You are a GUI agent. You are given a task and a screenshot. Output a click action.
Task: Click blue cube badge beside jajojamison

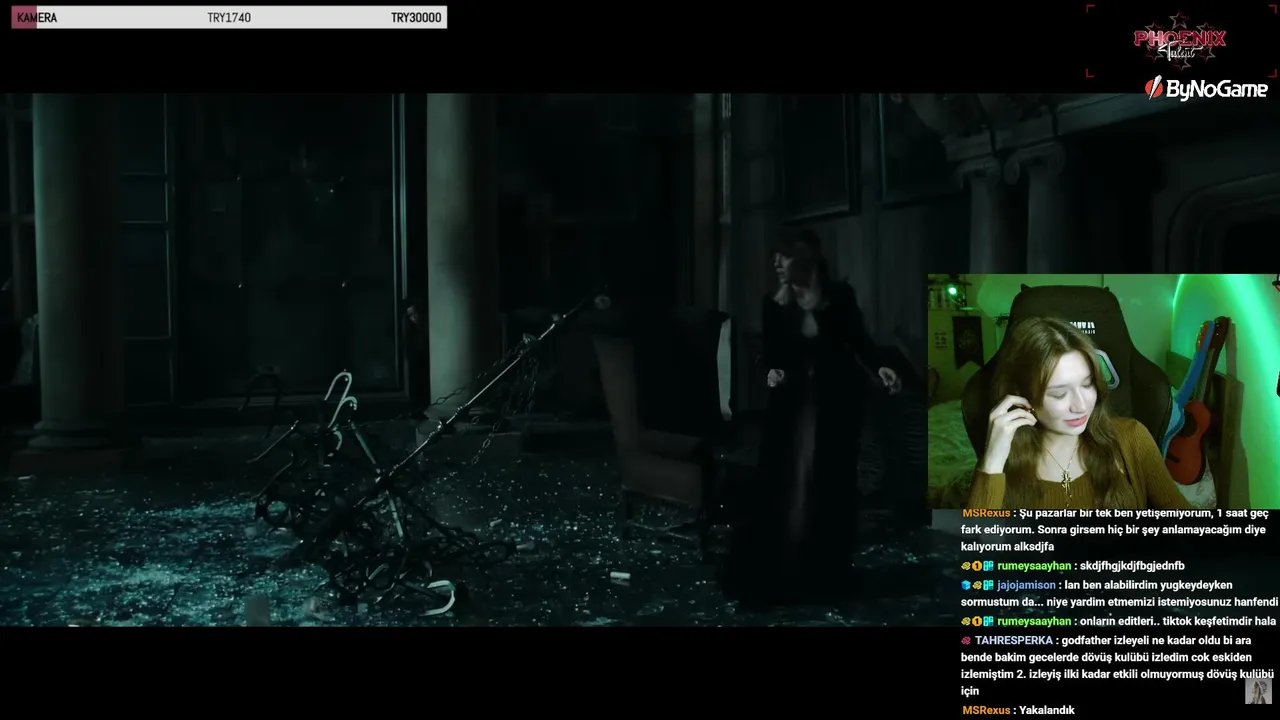pos(966,585)
